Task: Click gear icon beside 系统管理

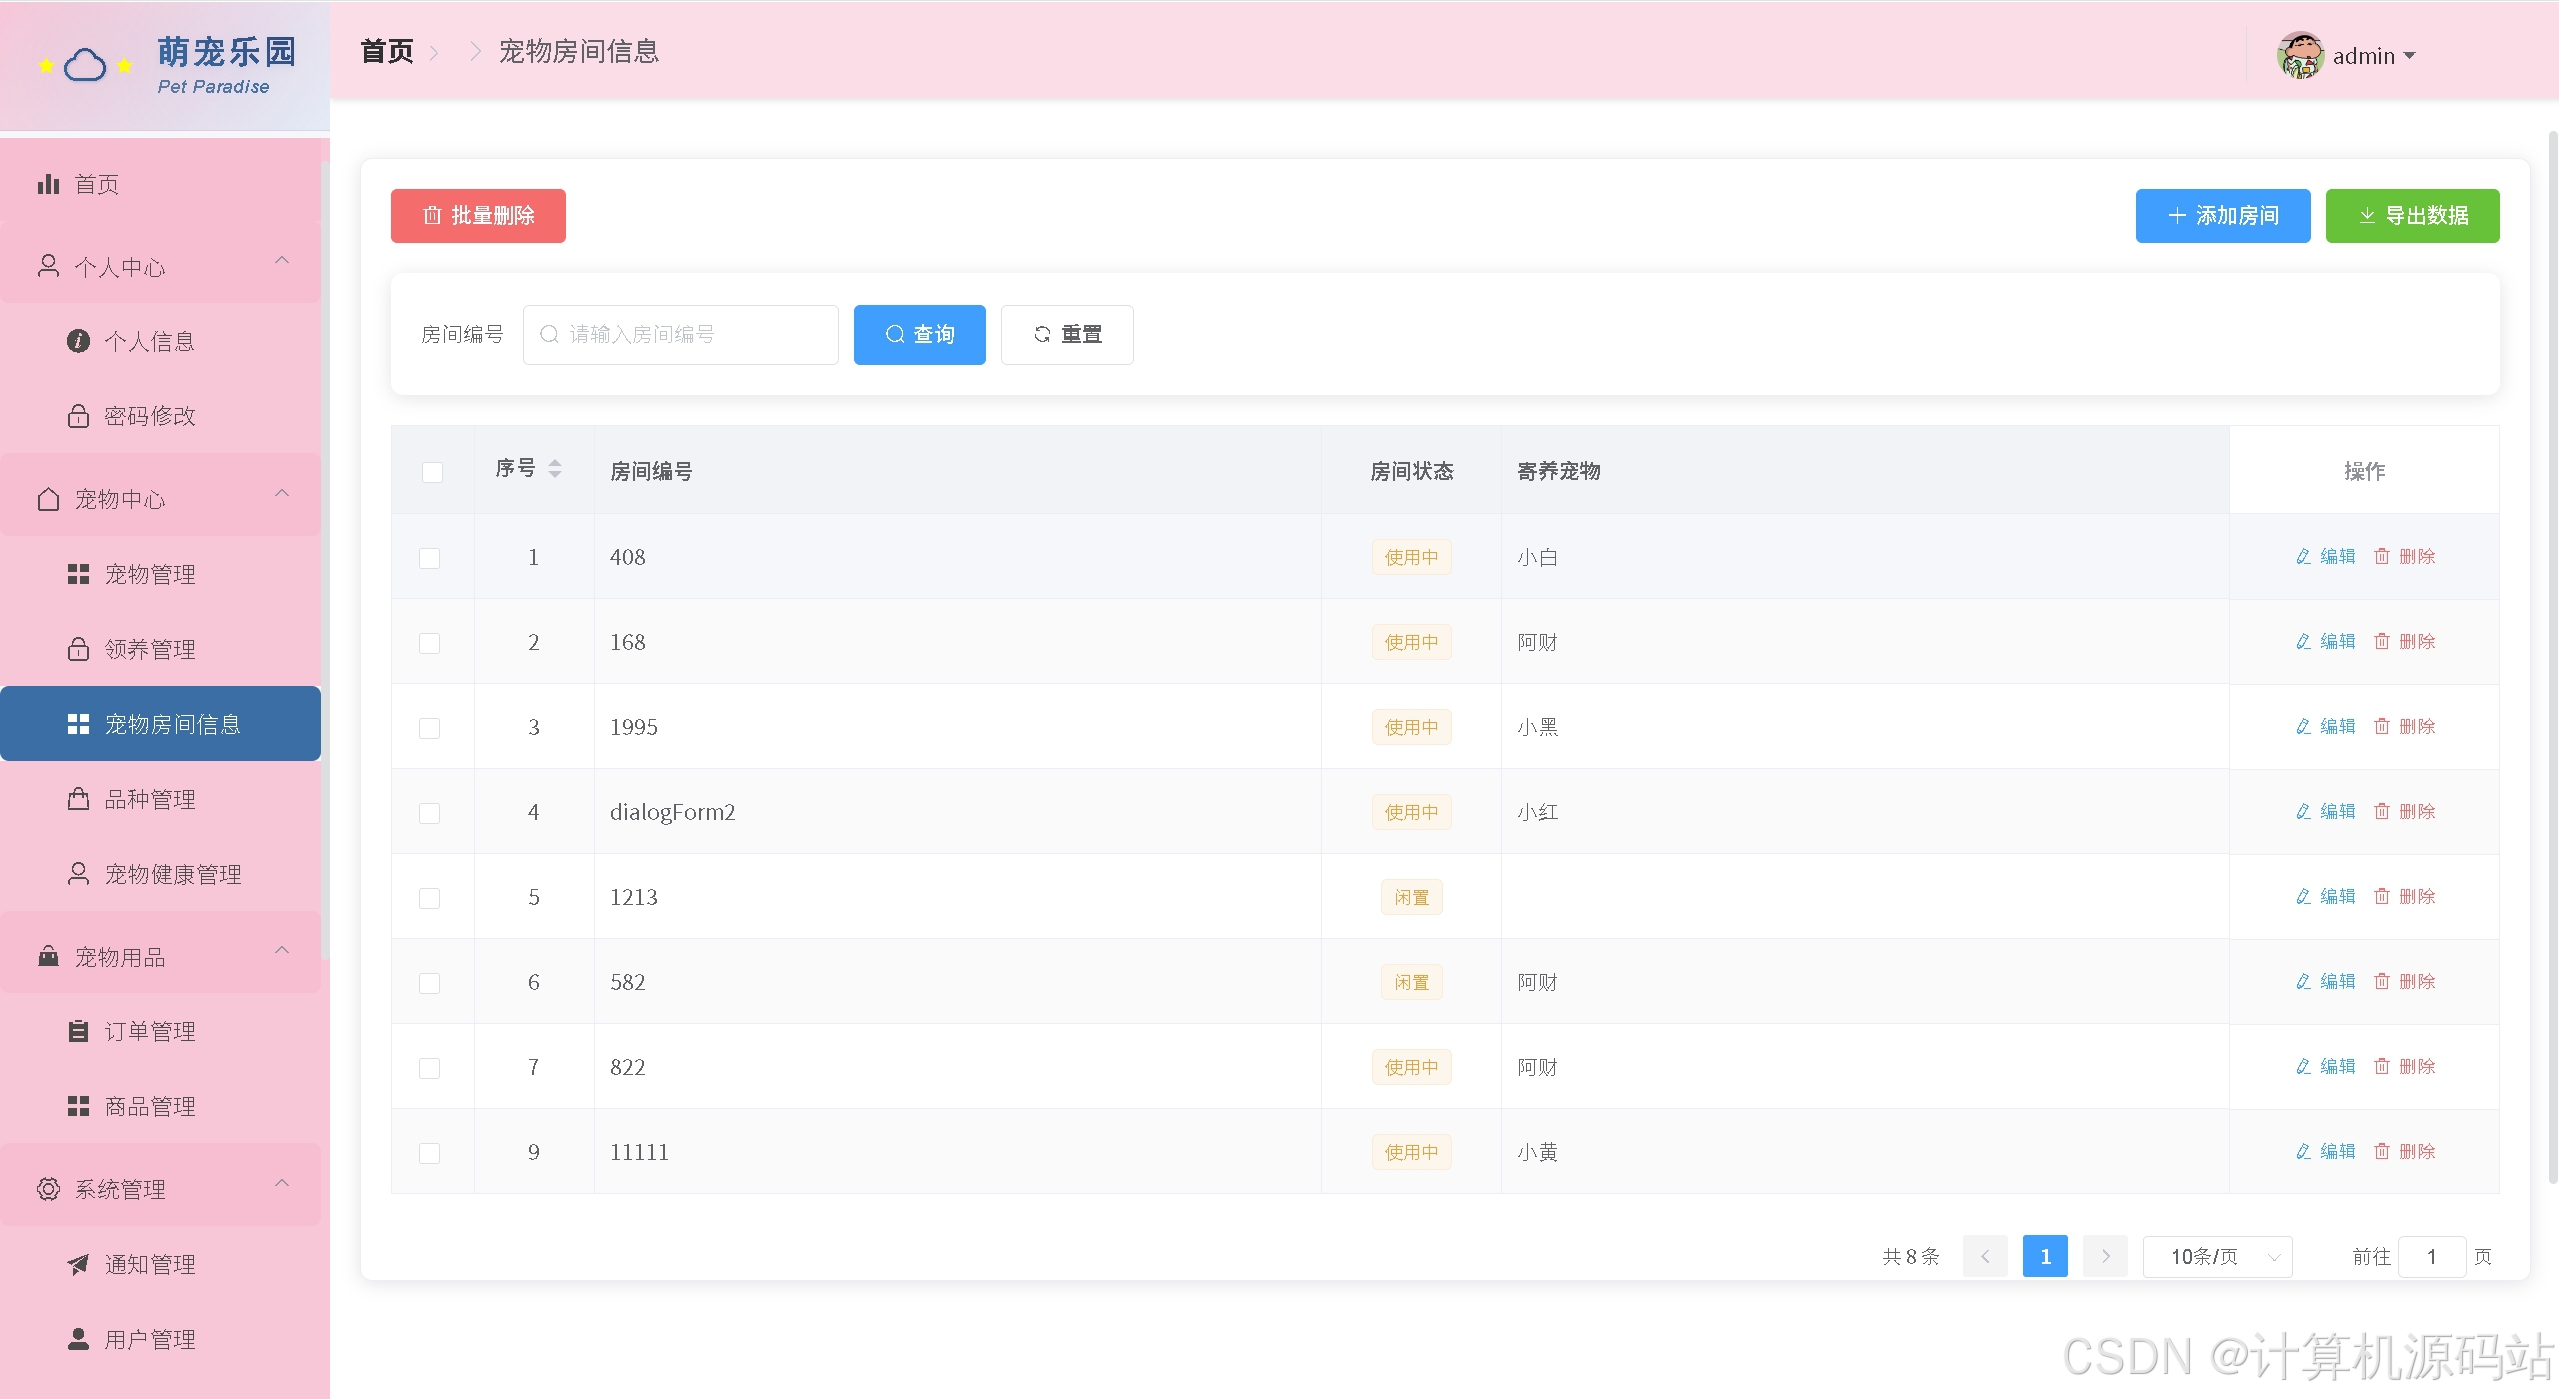Action: click(48, 1189)
